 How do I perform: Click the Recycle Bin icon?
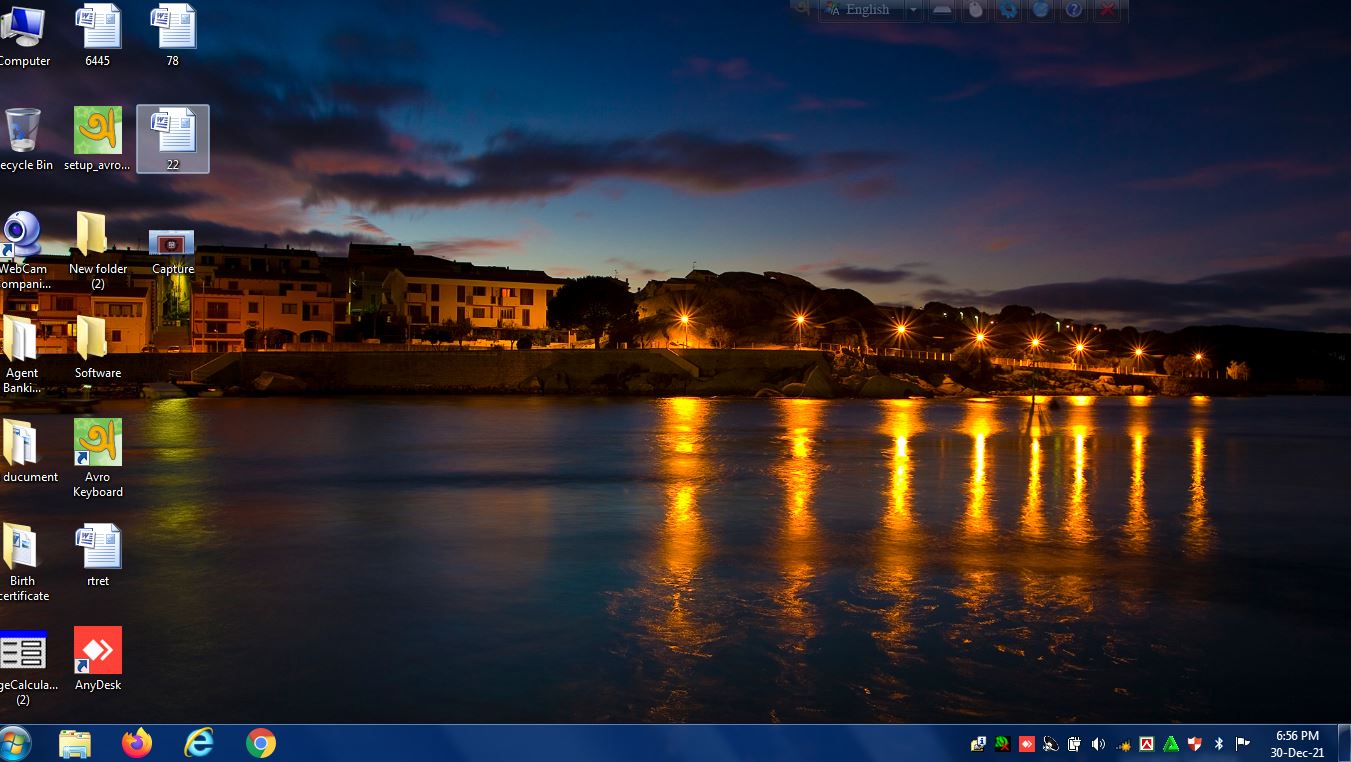23,131
